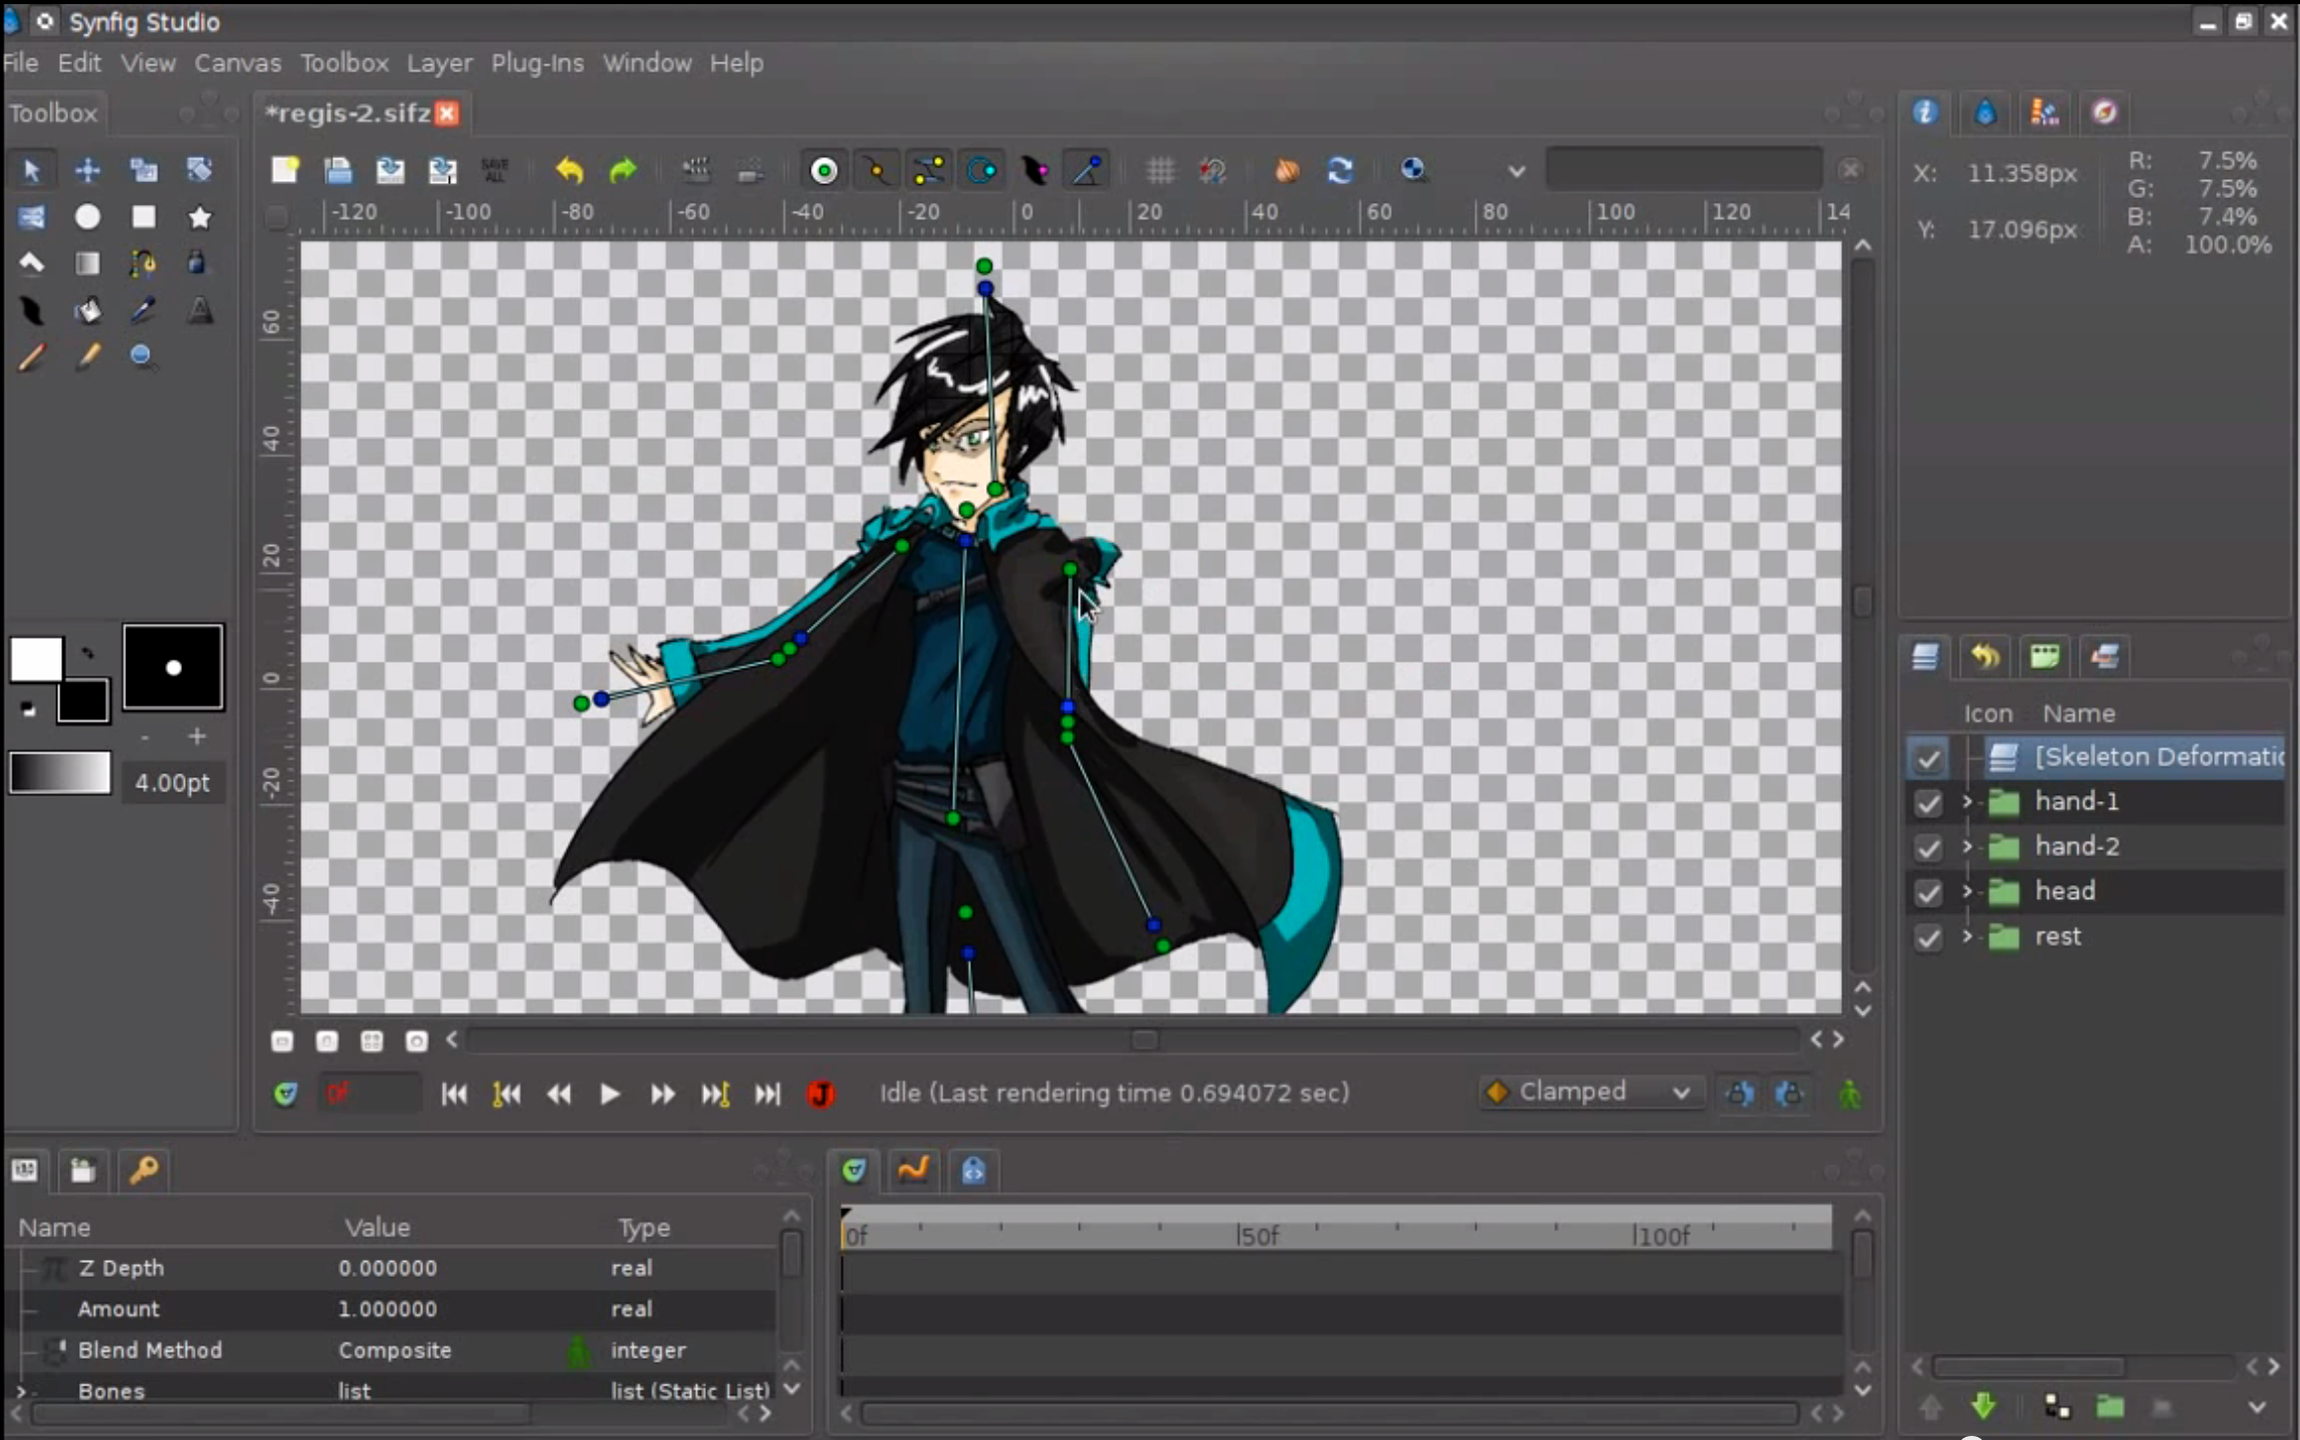Screen dimensions: 2300x1440
Task: Toggle animation record mode
Action: [x=1850, y=1093]
